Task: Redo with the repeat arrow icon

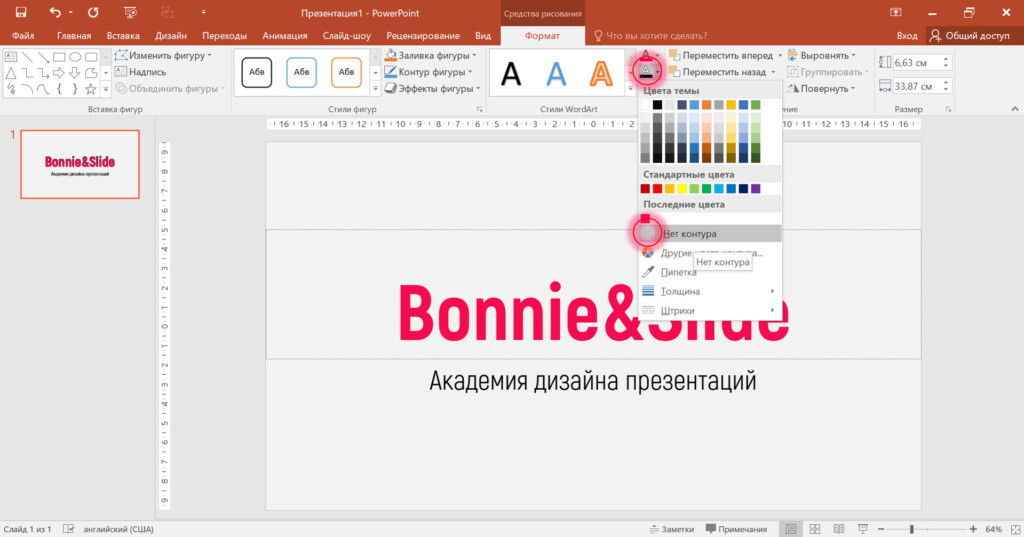Action: pyautogui.click(x=93, y=12)
